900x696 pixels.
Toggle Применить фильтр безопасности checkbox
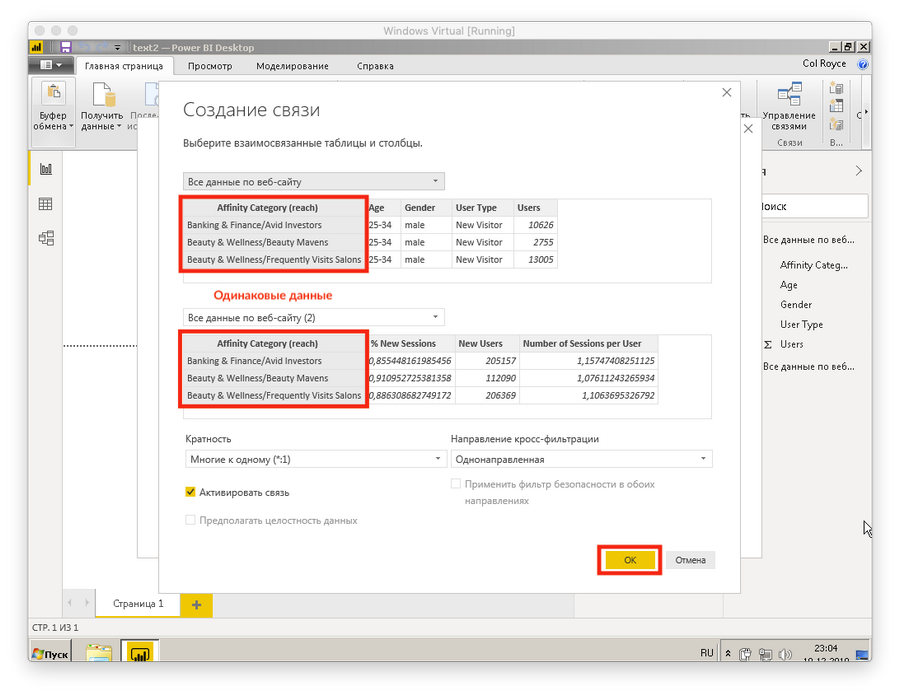(x=455, y=483)
